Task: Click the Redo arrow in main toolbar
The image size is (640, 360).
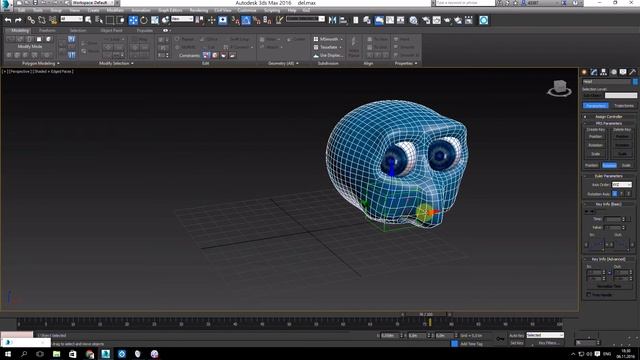Action: click(x=18, y=20)
